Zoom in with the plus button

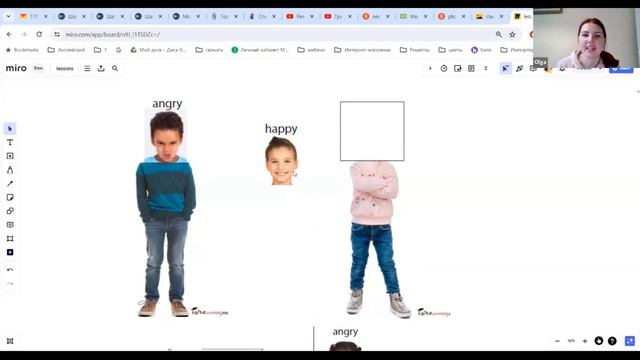click(x=584, y=341)
